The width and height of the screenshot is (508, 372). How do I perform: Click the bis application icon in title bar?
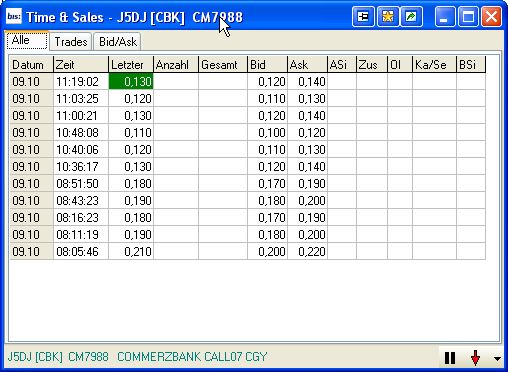tap(14, 16)
